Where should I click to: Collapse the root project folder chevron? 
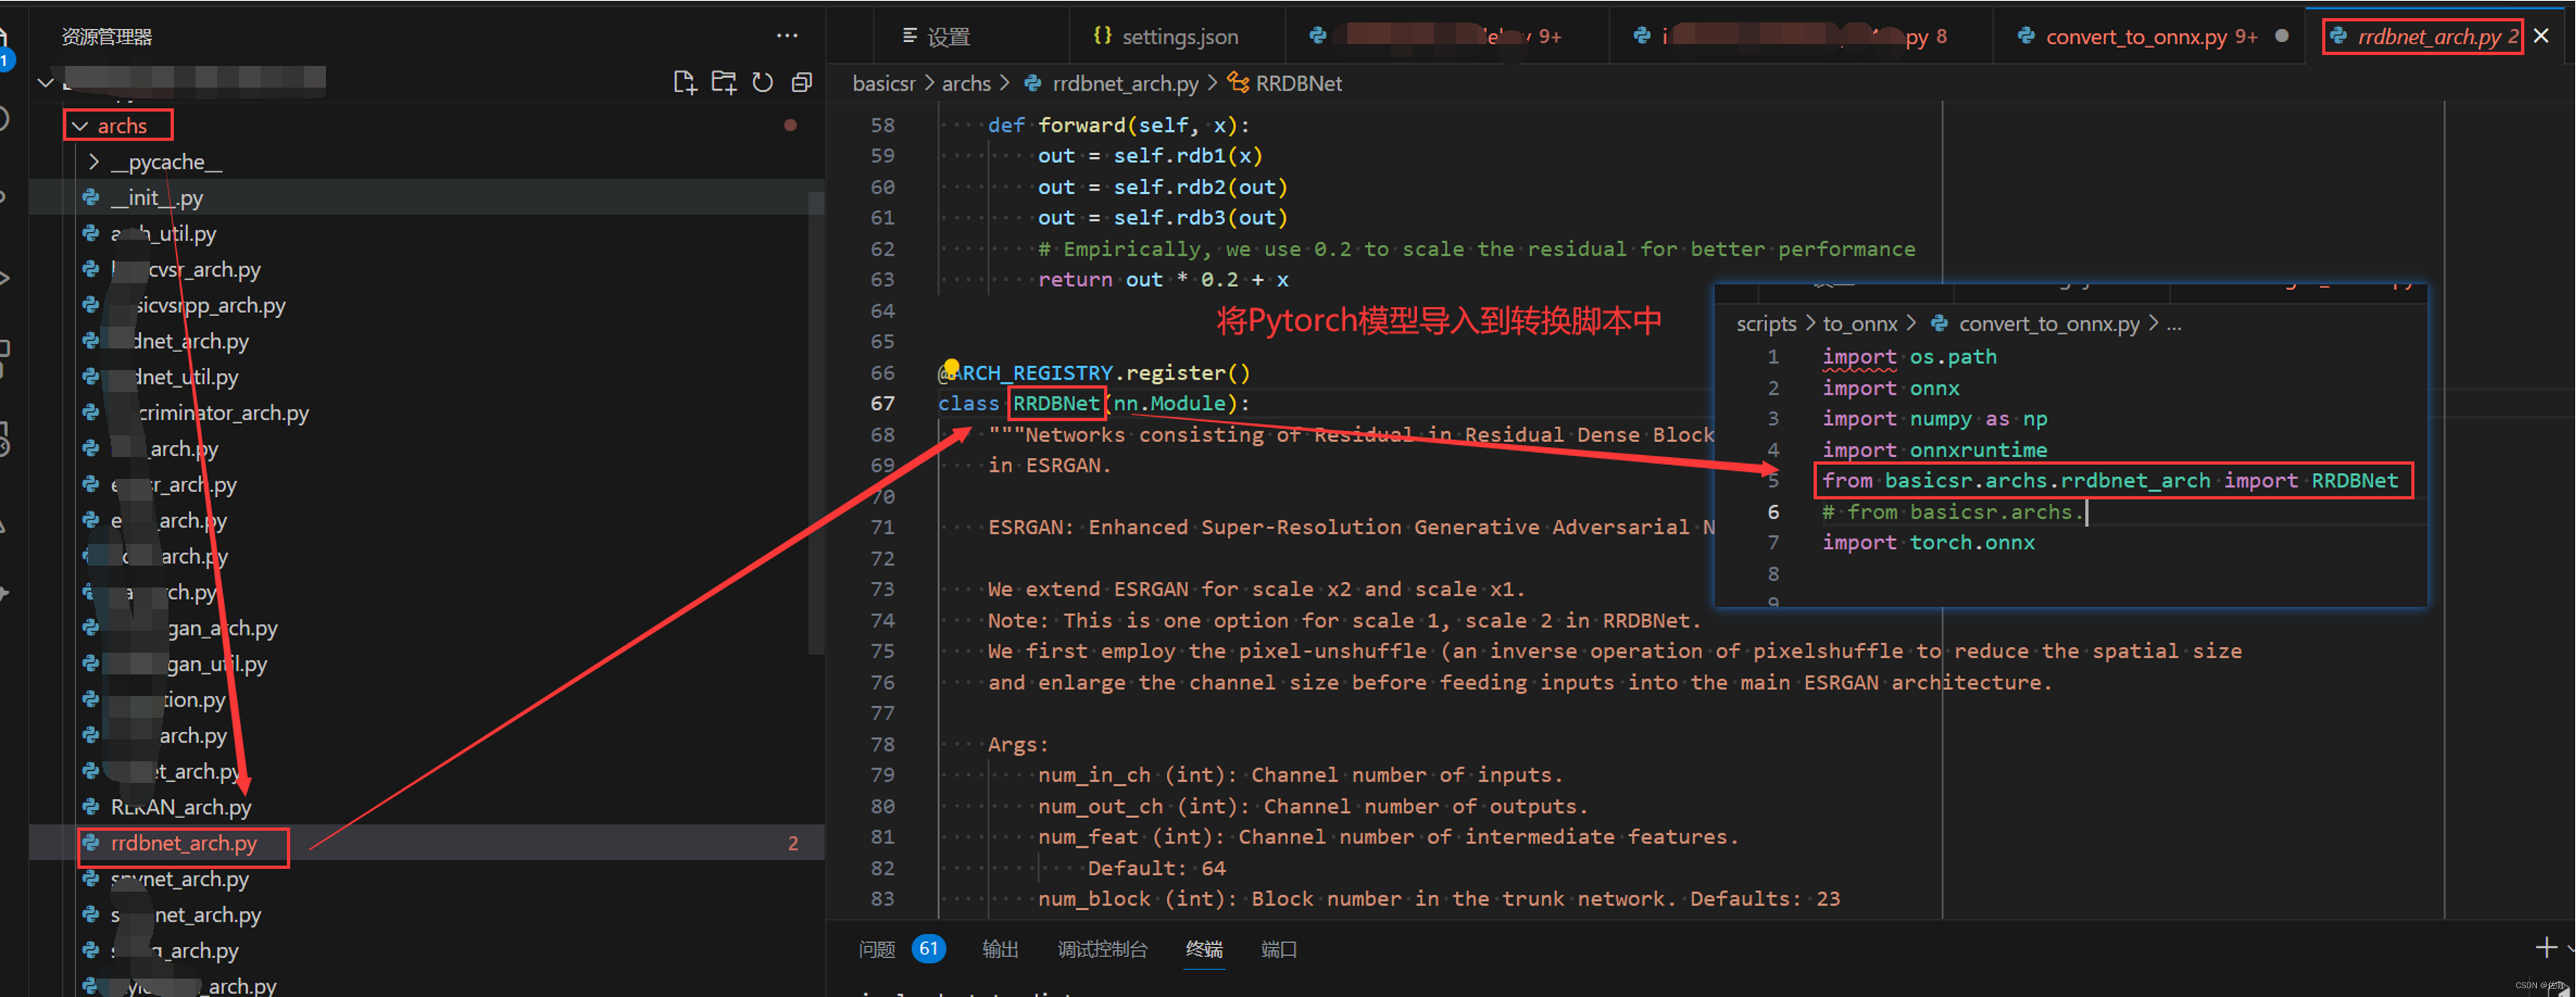pos(46,82)
